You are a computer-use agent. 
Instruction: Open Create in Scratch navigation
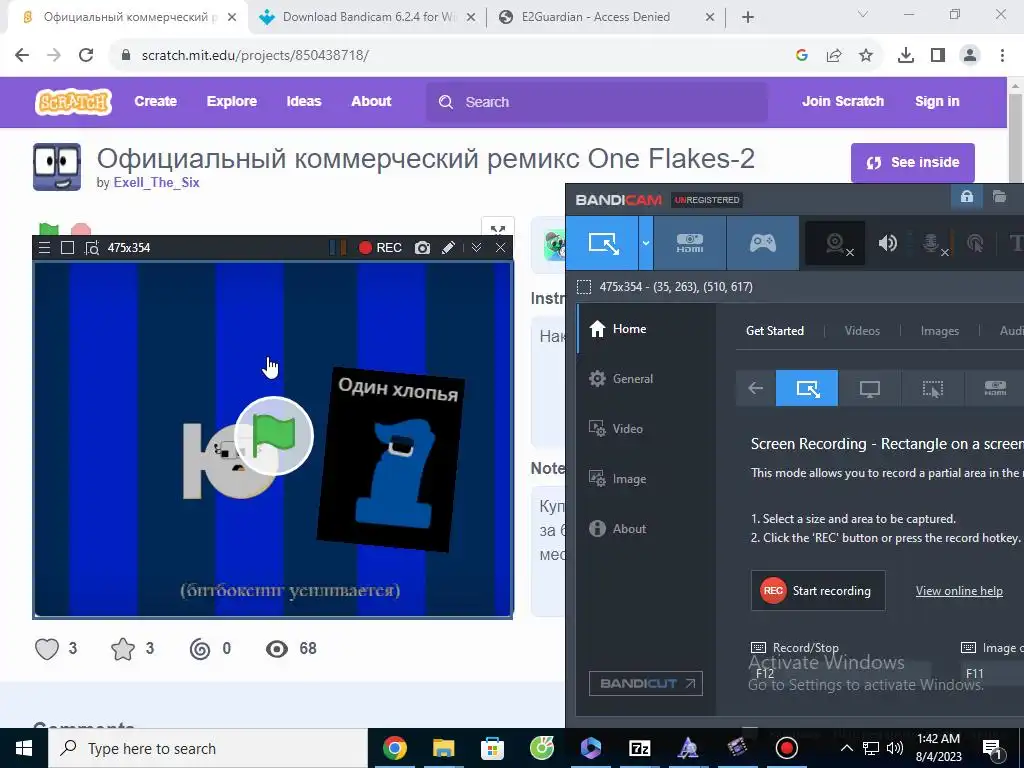click(155, 101)
